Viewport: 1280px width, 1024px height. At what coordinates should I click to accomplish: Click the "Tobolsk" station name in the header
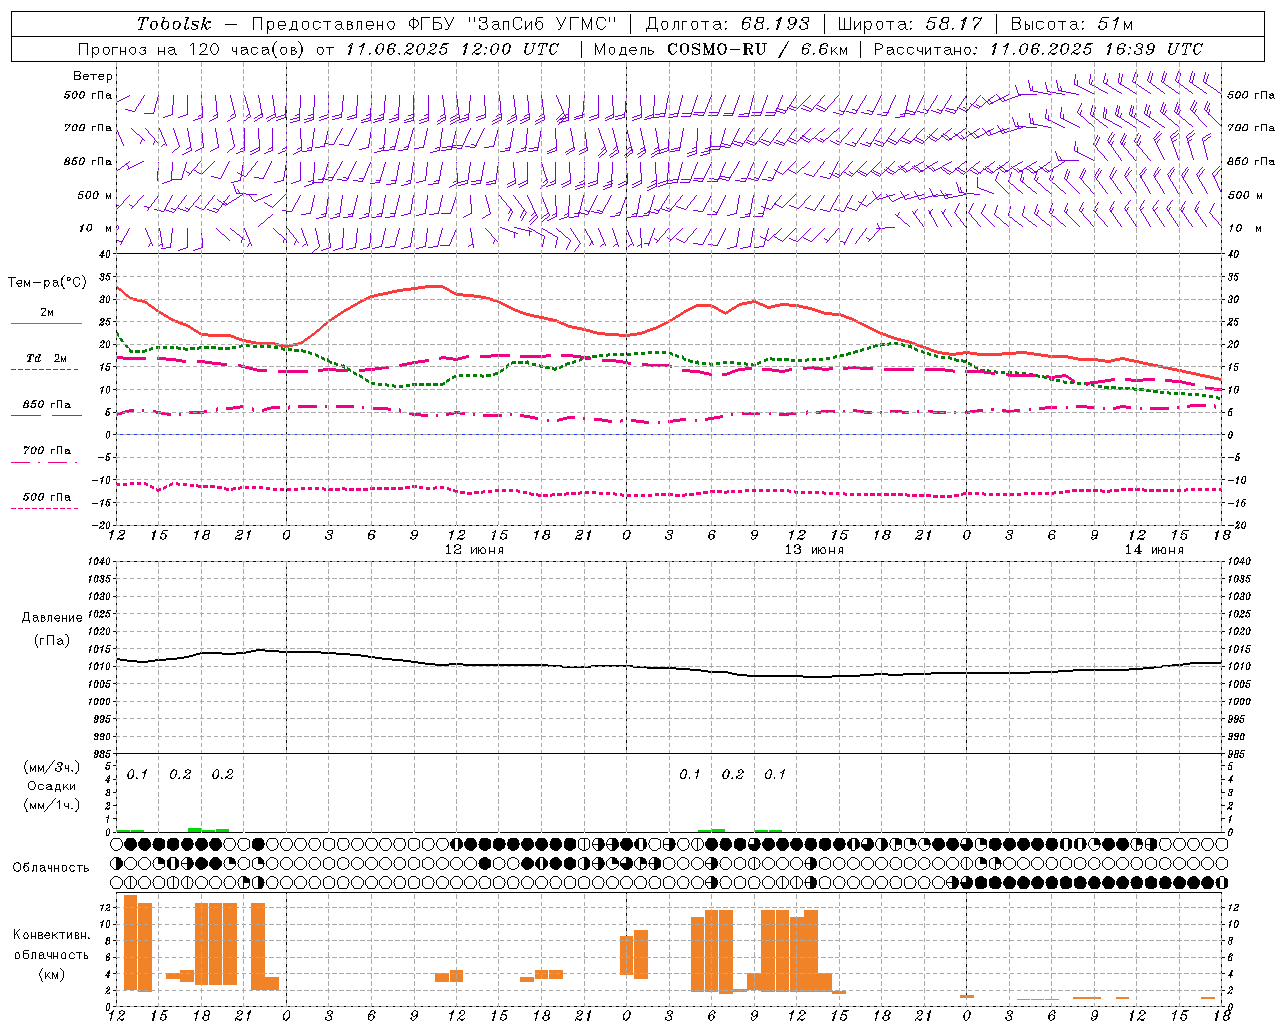point(174,24)
